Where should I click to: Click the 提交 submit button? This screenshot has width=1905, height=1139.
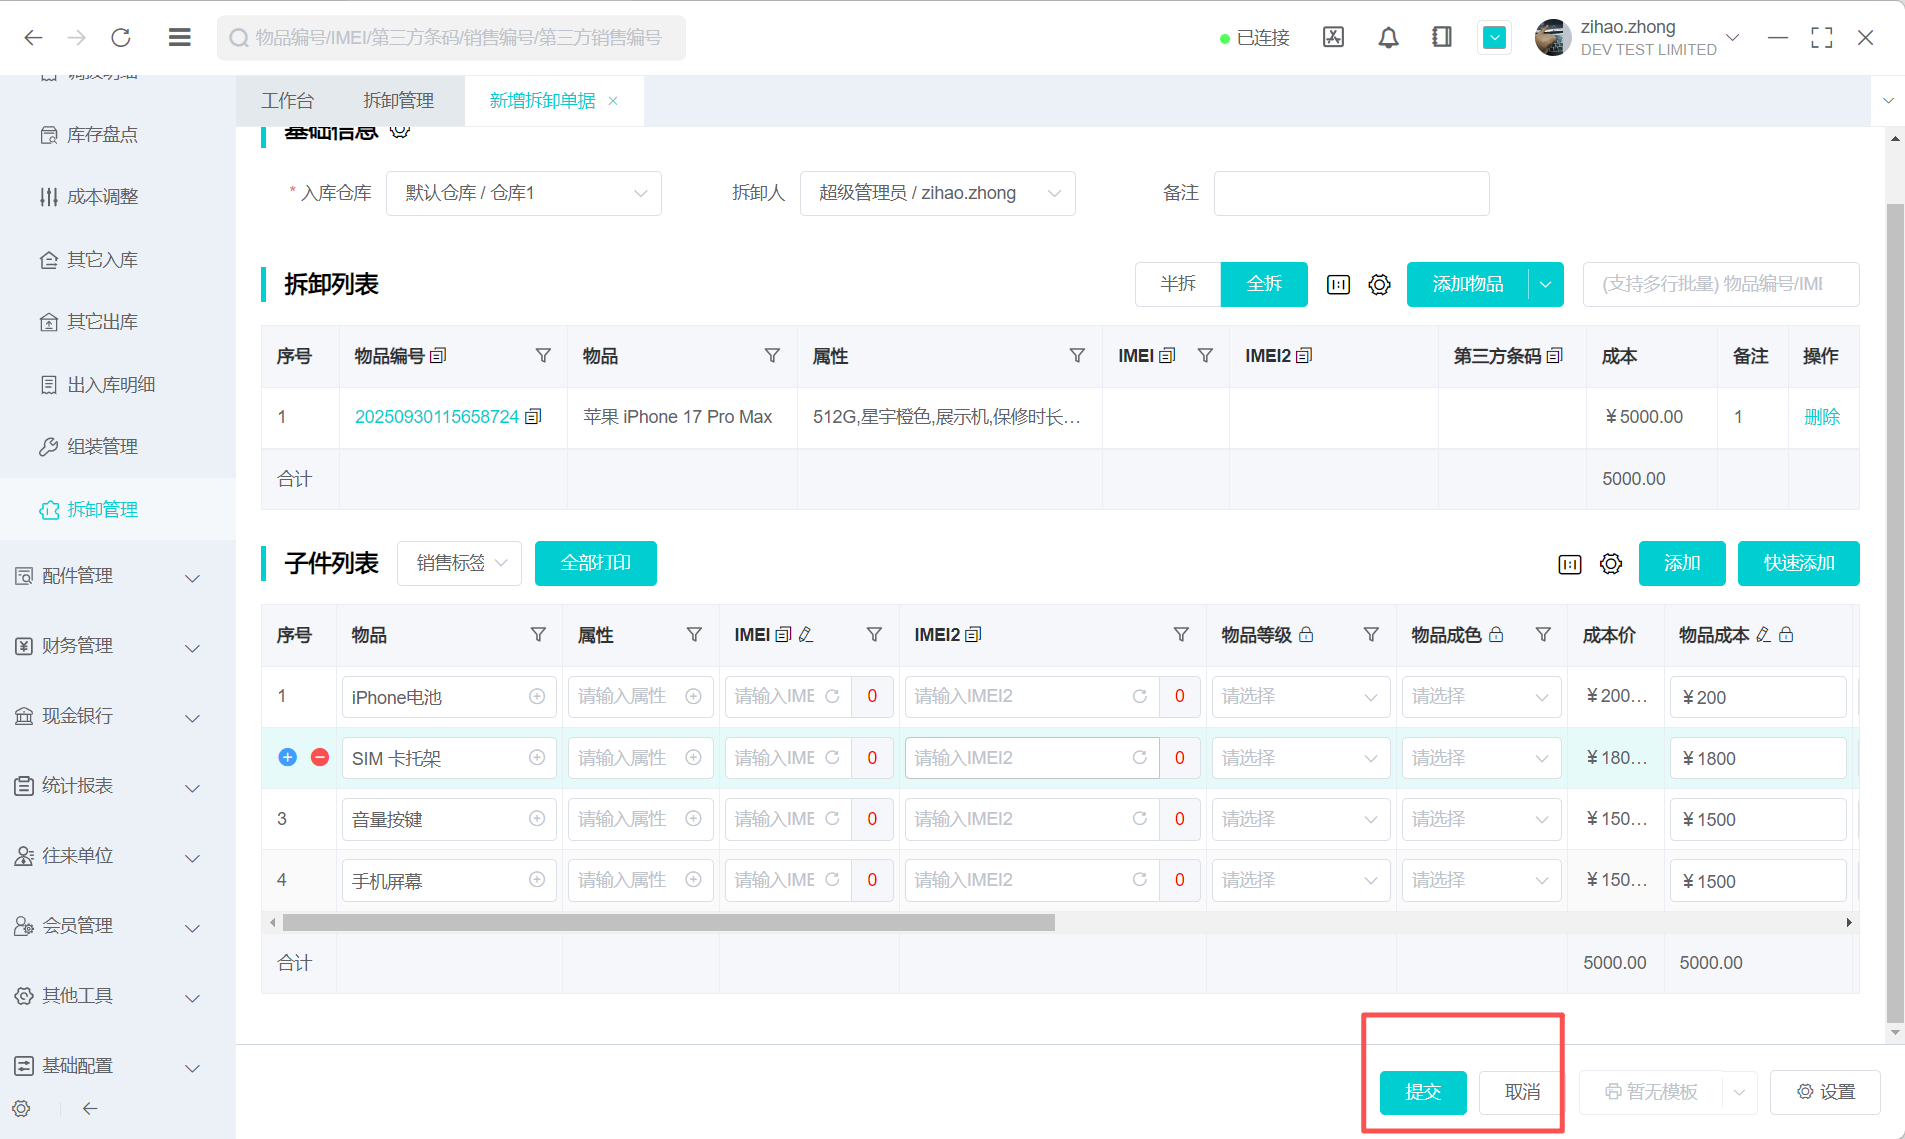pyautogui.click(x=1422, y=1092)
